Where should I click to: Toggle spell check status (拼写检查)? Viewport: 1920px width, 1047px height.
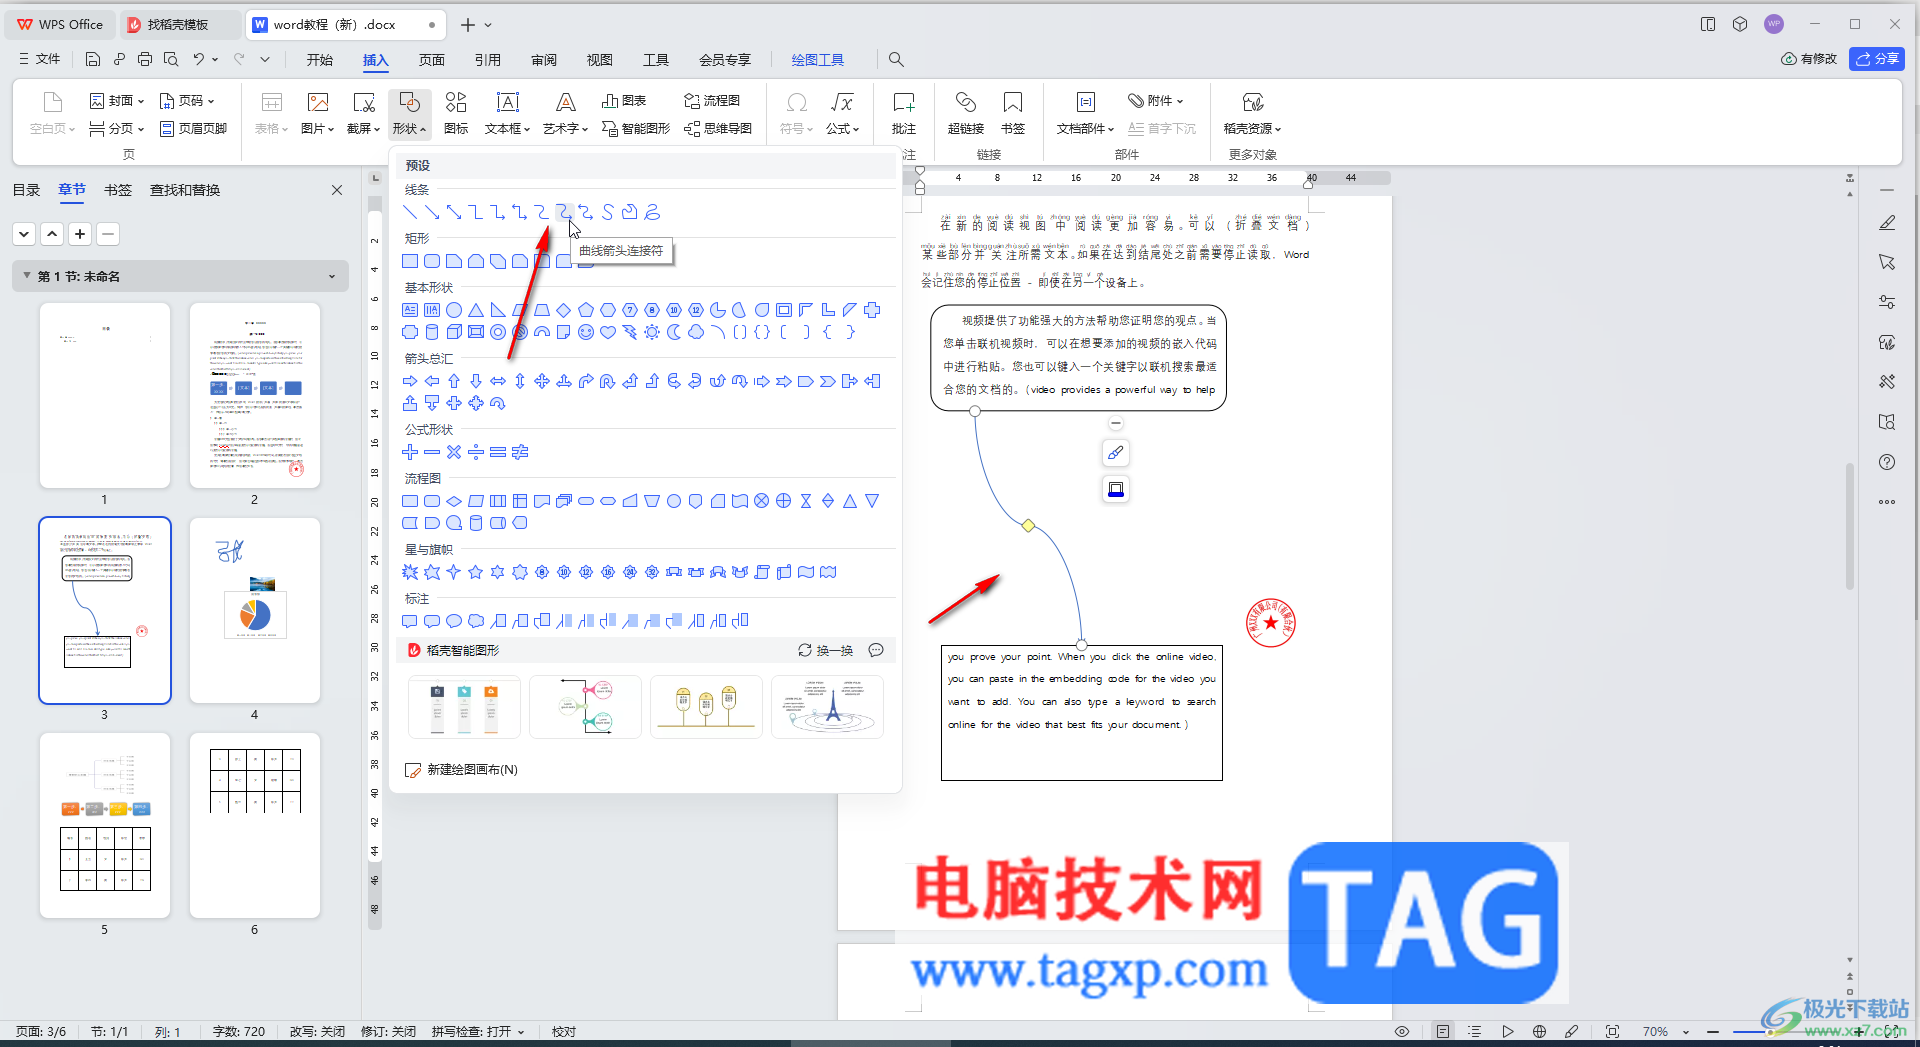point(477,1031)
